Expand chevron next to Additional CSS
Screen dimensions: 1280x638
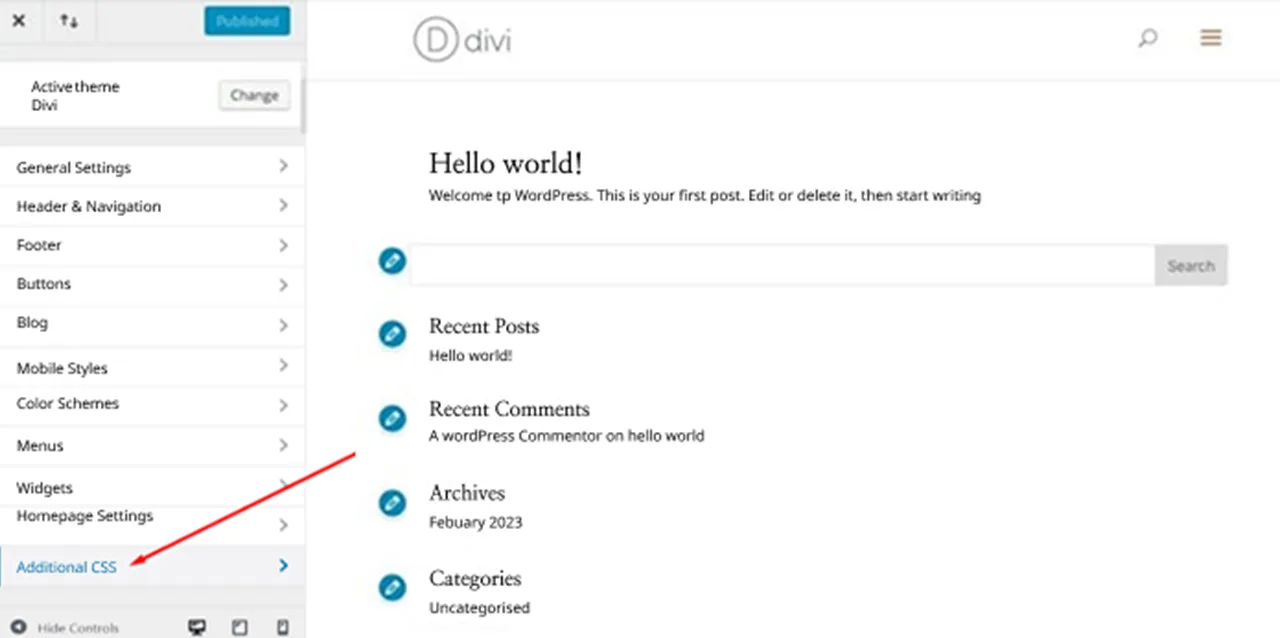[x=283, y=566]
